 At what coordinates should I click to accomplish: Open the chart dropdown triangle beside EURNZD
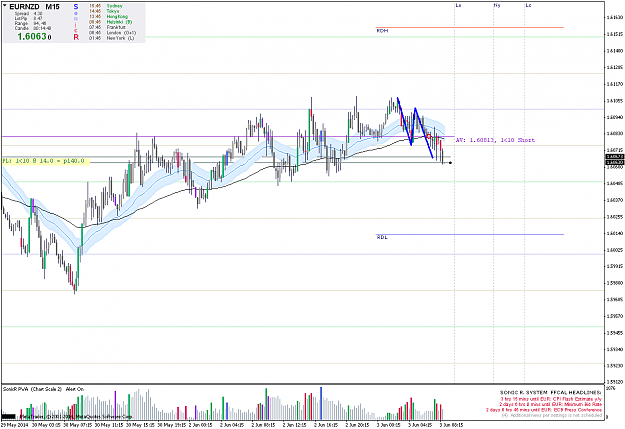pyautogui.click(x=5, y=6)
